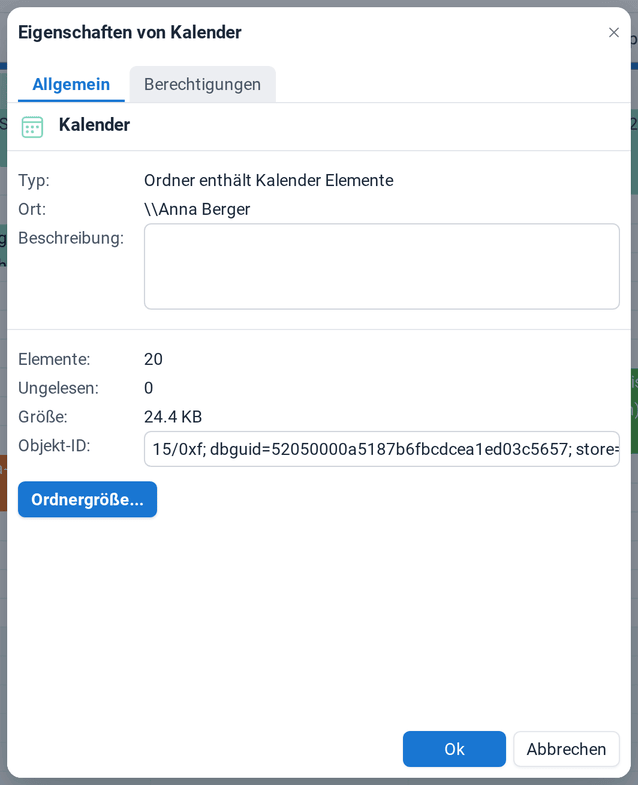Click the 'Ort:' label
Viewport: 638px width, 785px height.
tap(32, 209)
